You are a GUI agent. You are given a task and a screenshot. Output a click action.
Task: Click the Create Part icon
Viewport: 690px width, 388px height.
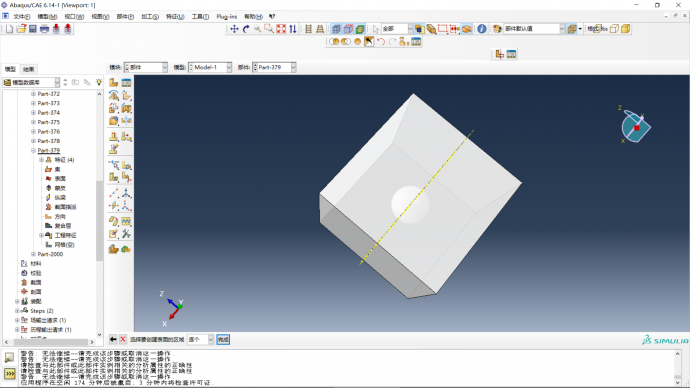[114, 82]
